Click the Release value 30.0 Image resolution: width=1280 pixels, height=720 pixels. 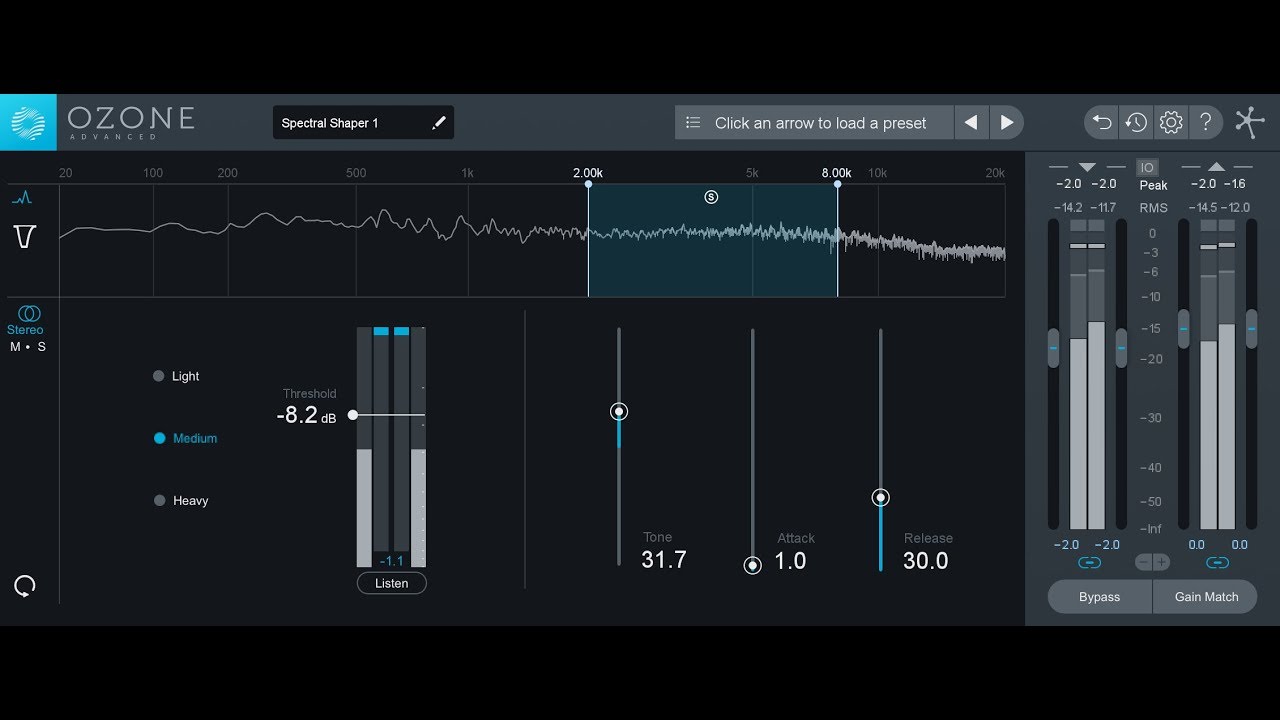926,561
